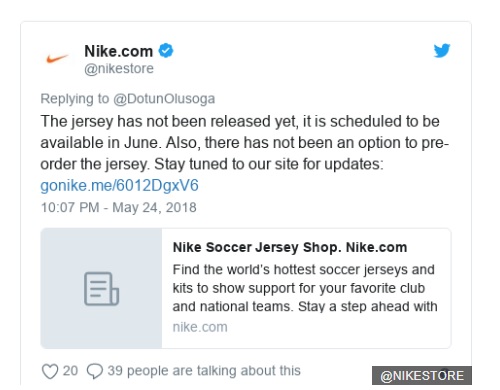500x390 pixels.
Task: Click the link card description text
Action: coord(305,288)
